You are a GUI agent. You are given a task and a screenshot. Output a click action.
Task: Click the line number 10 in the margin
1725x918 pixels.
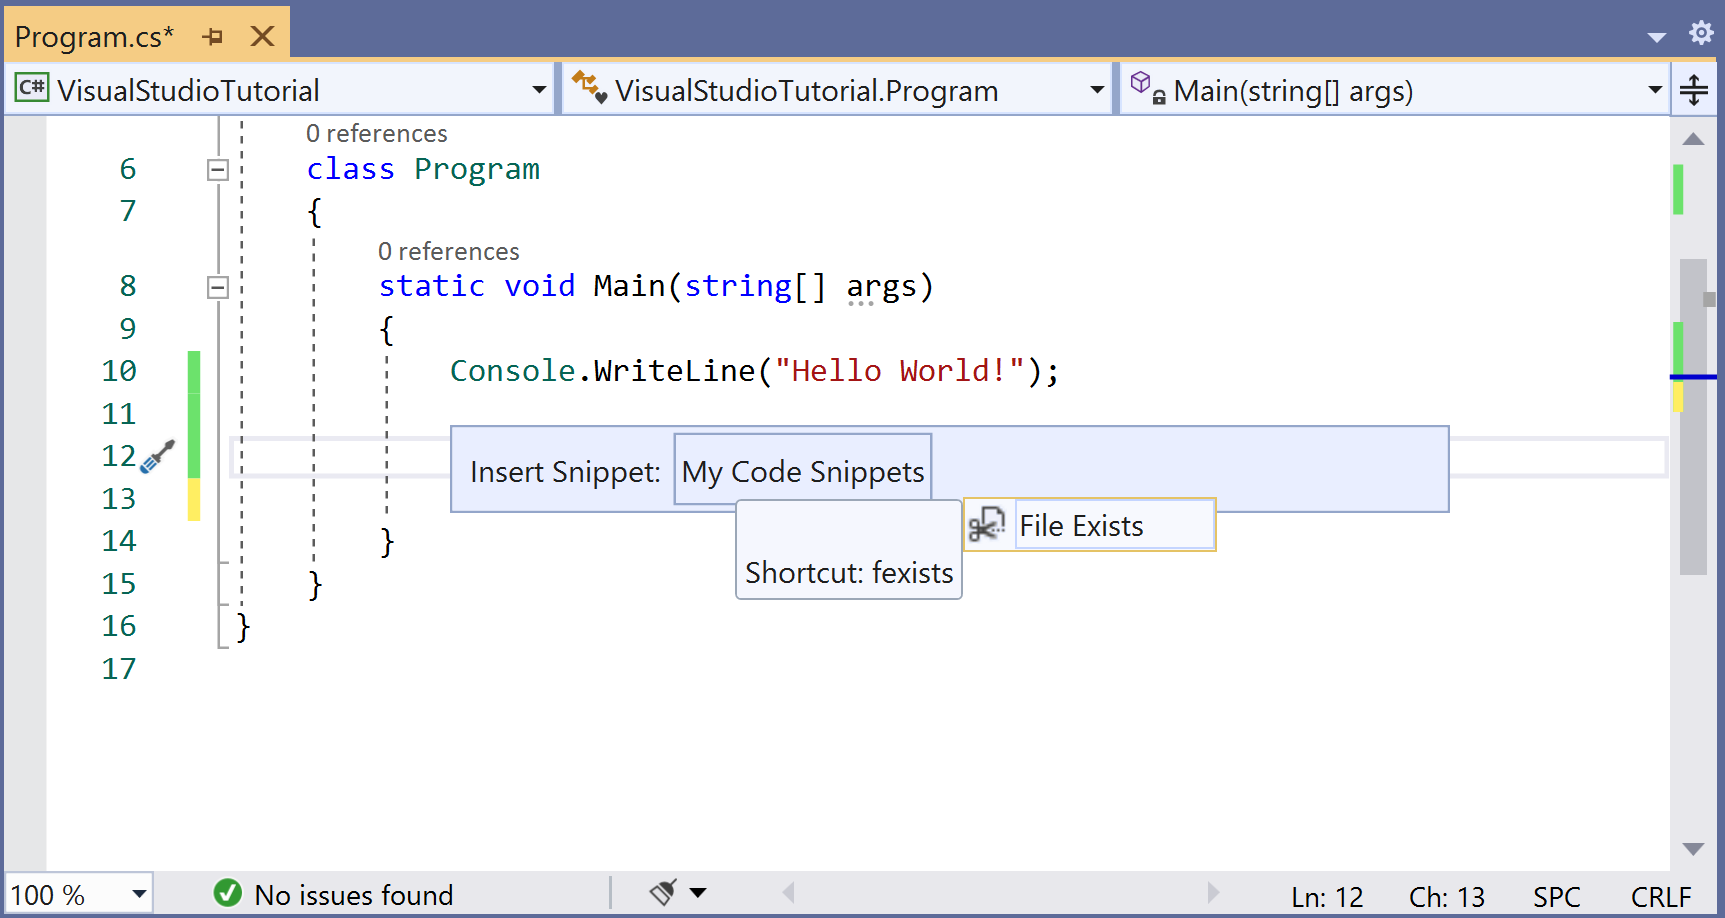click(x=119, y=371)
